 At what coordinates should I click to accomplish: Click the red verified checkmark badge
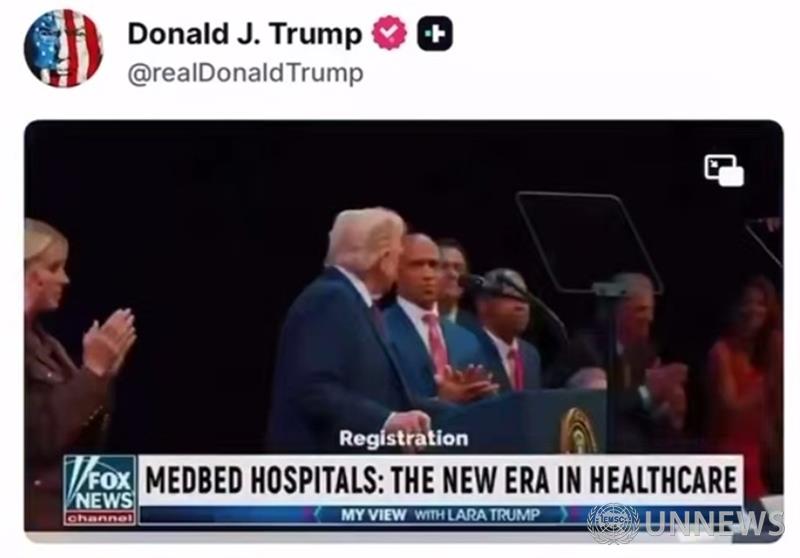click(x=389, y=33)
